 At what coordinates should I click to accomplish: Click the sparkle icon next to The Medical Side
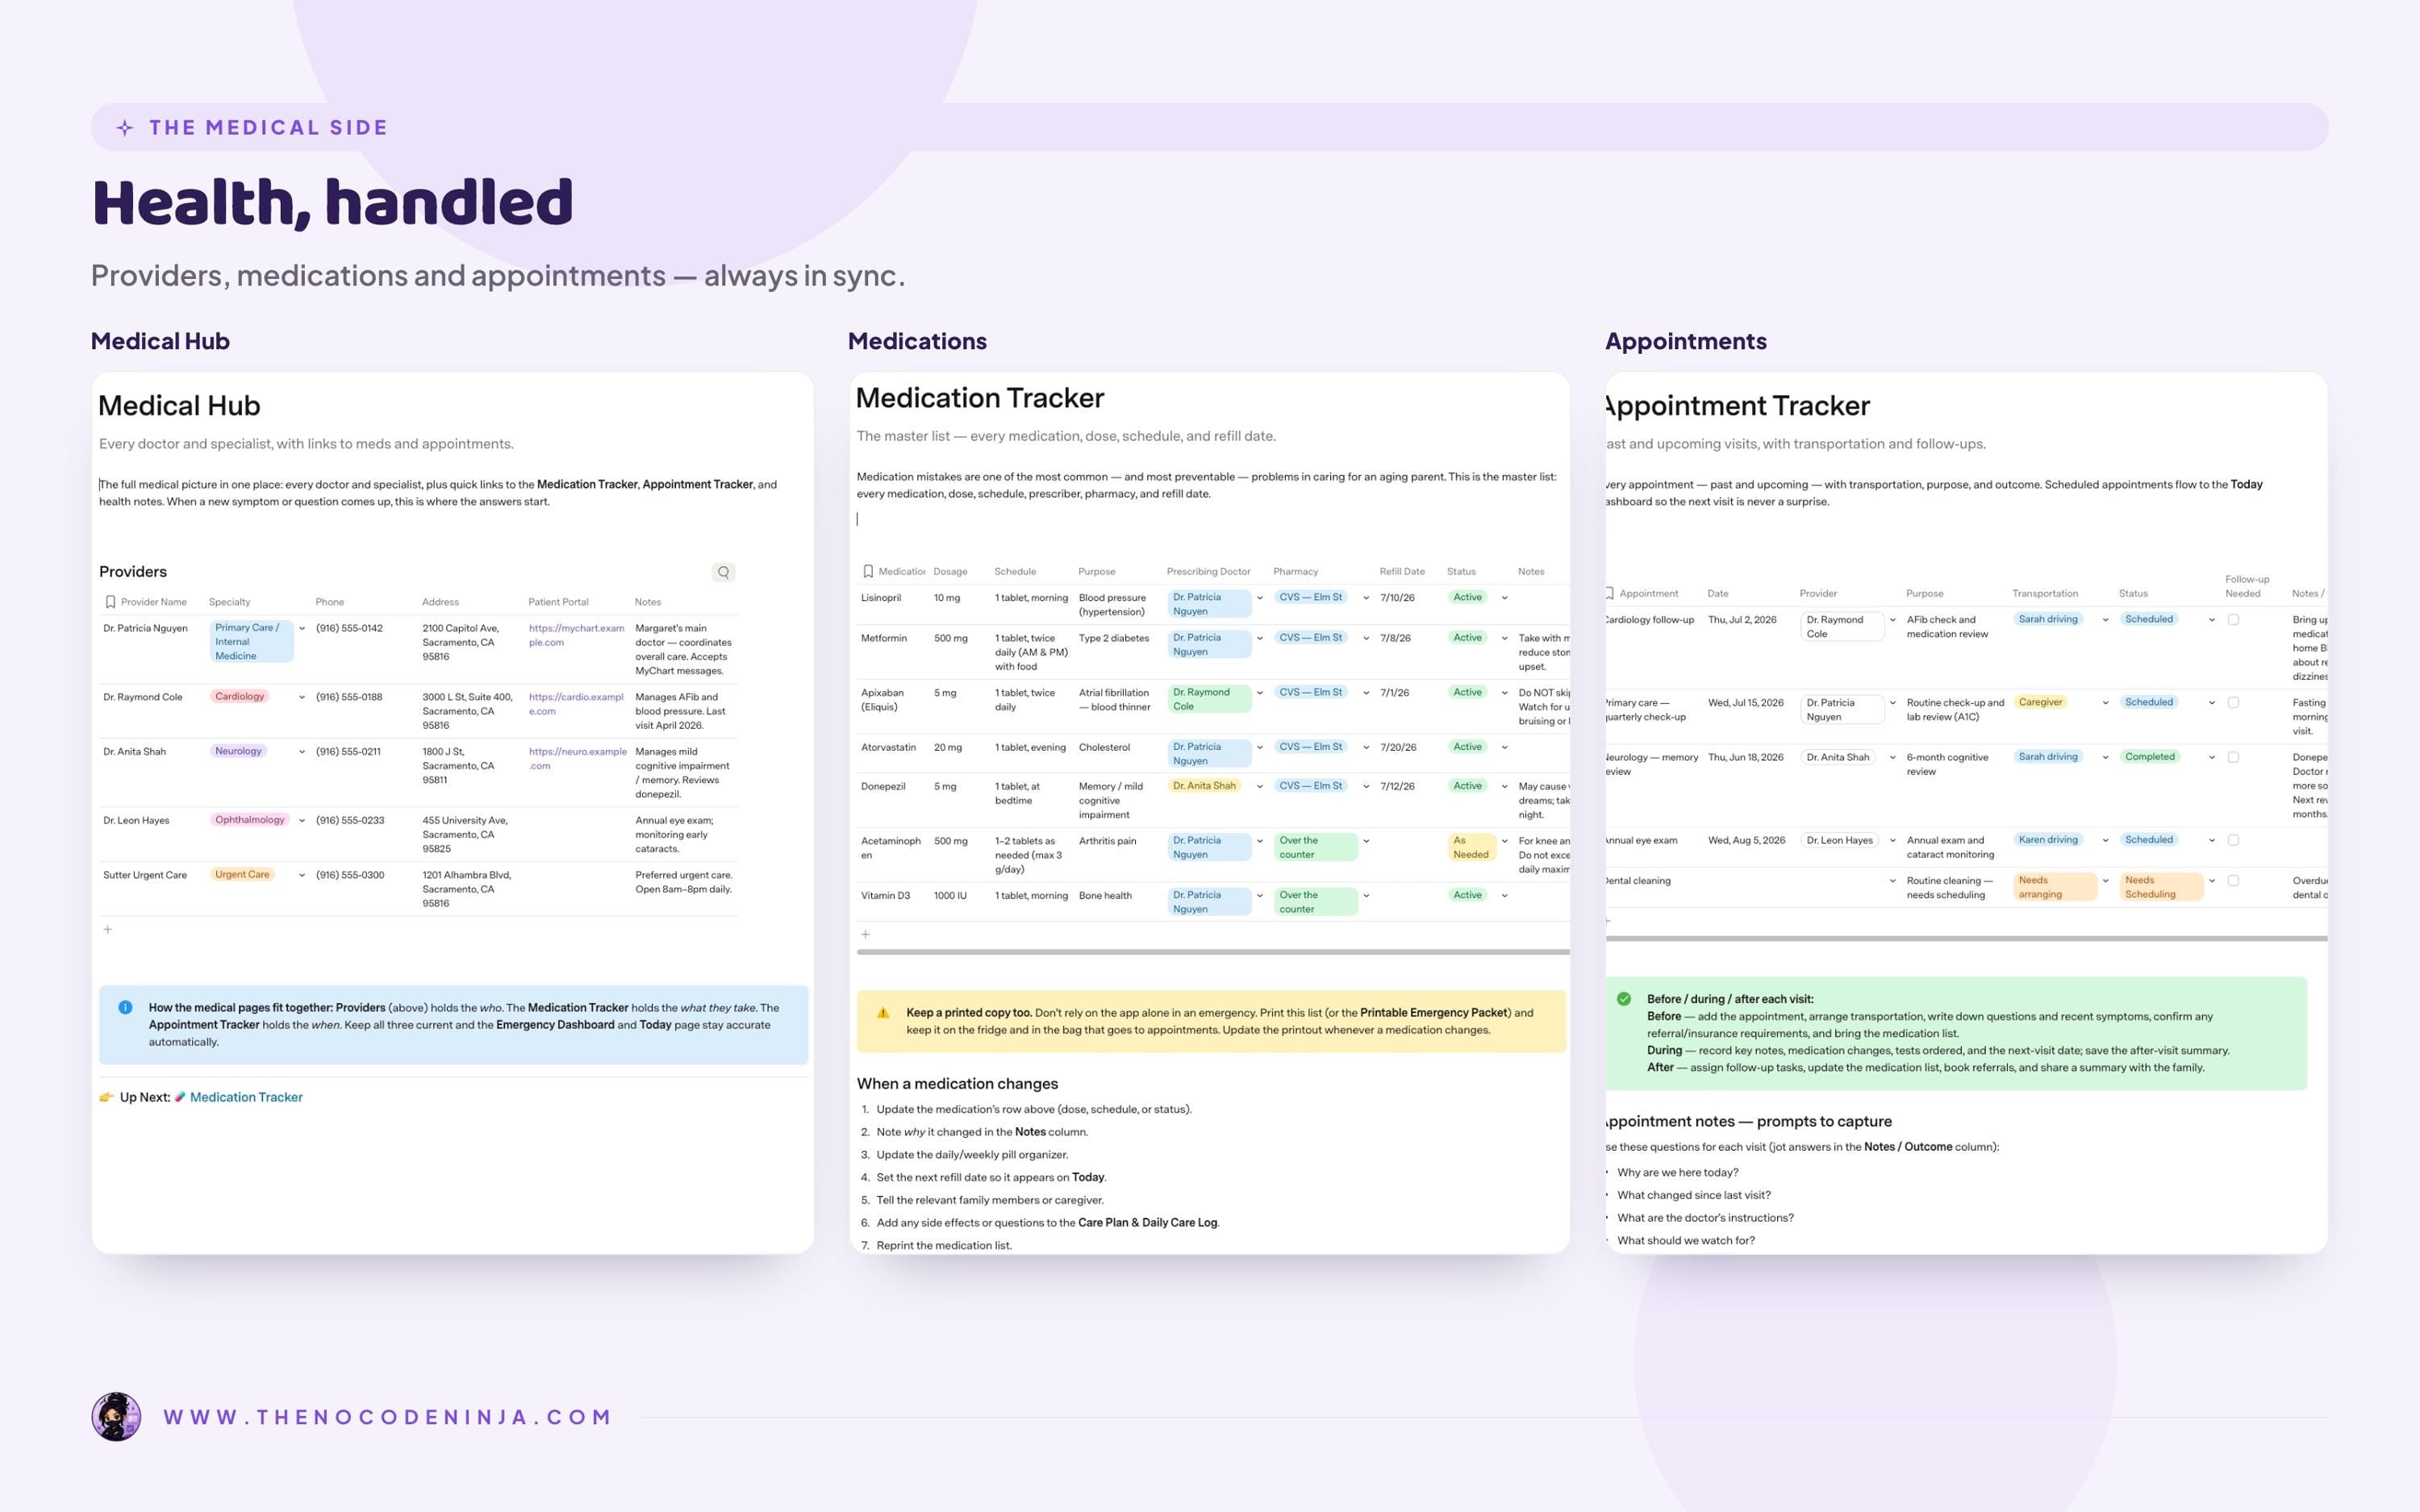125,127
